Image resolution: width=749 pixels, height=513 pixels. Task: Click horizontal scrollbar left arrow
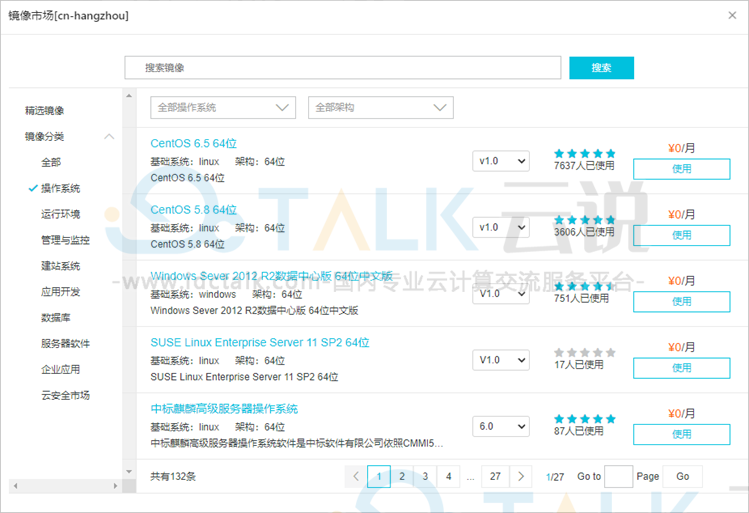pos(15,486)
